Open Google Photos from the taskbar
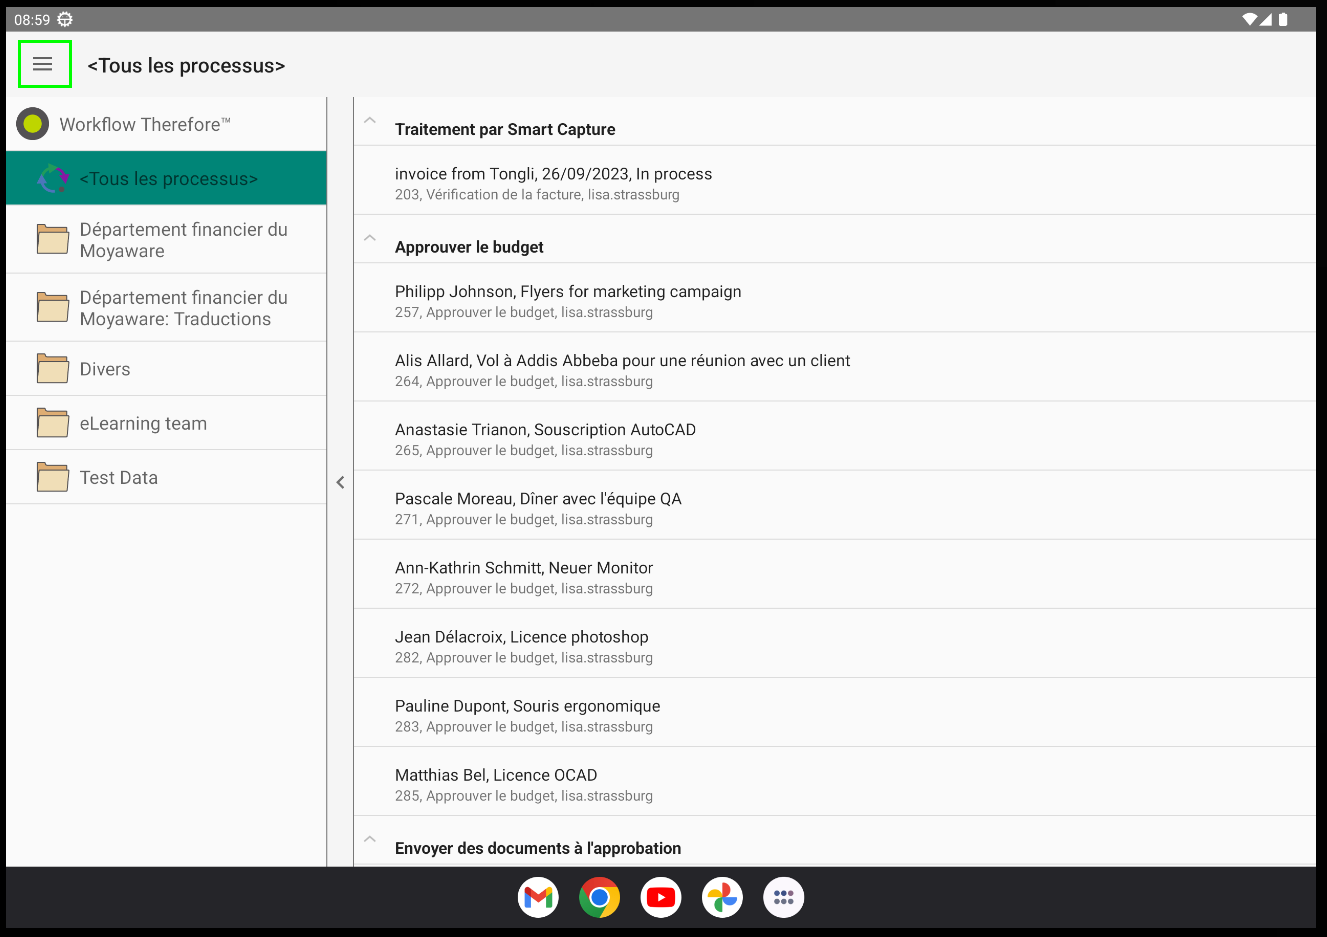 pyautogui.click(x=722, y=897)
